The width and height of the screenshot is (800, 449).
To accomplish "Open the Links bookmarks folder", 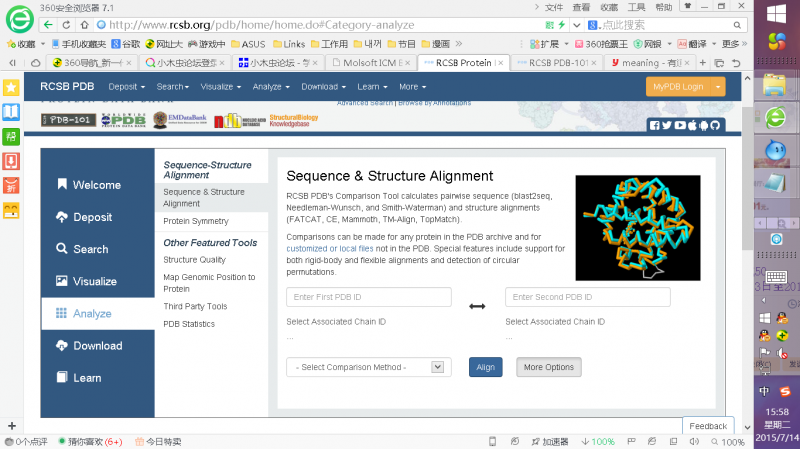I will coord(289,44).
